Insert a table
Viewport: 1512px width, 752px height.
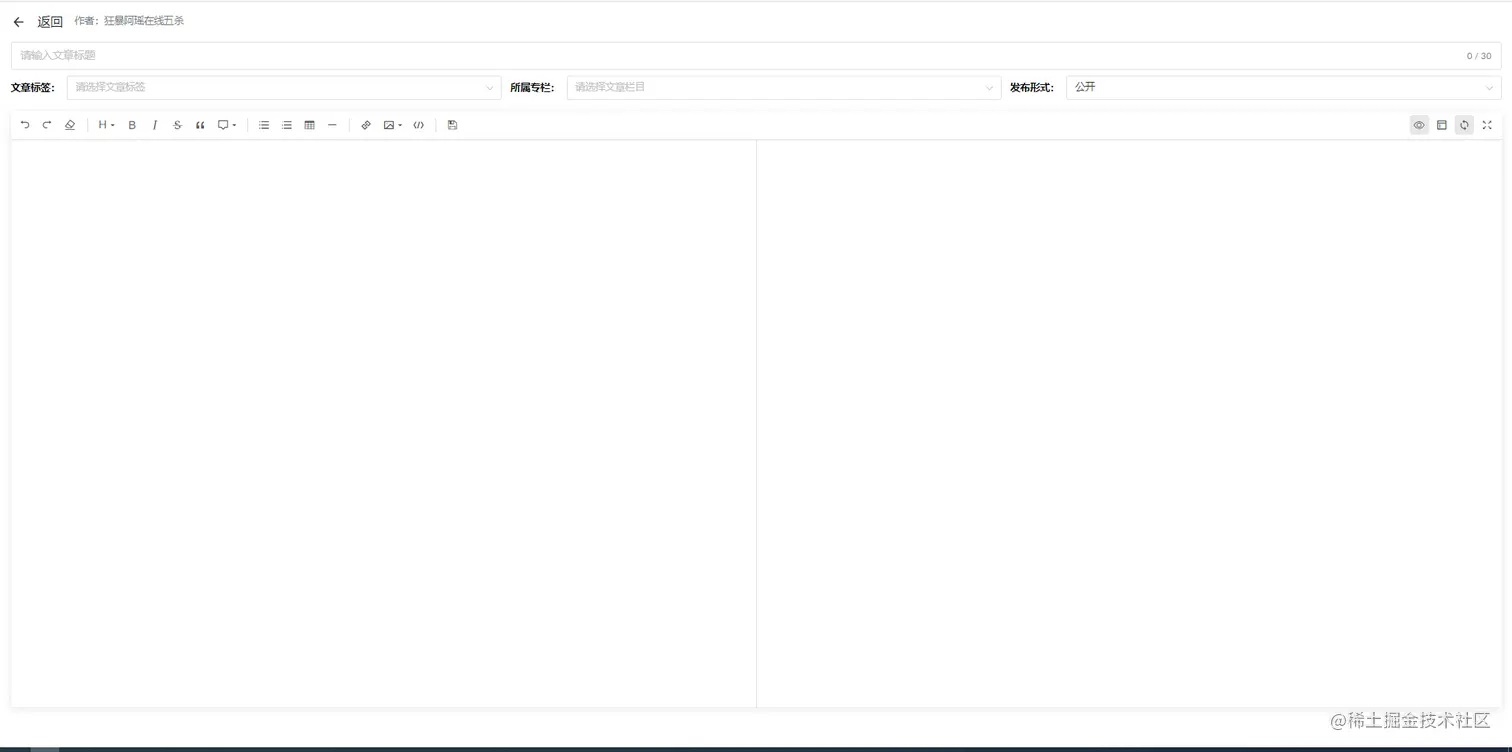tap(310, 125)
